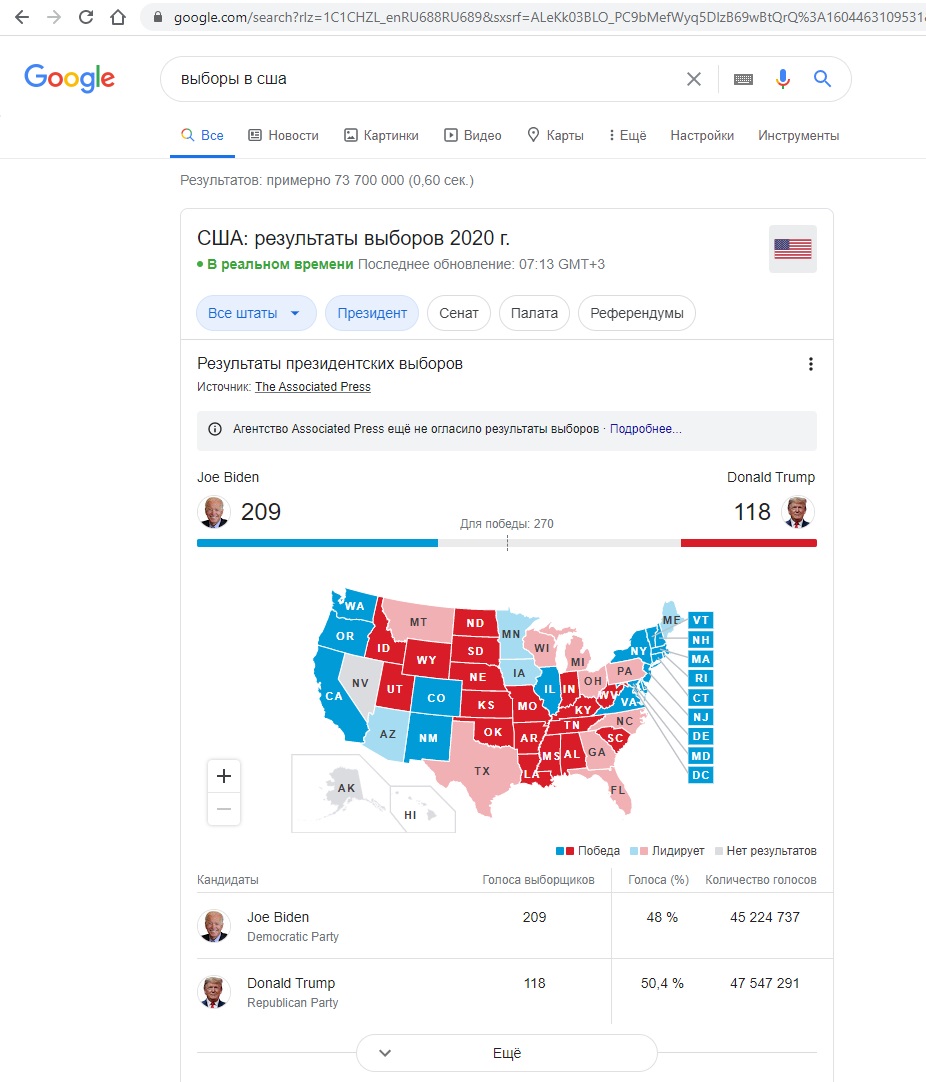Go to browser home page icon
This screenshot has width=926, height=1082.
118,17
